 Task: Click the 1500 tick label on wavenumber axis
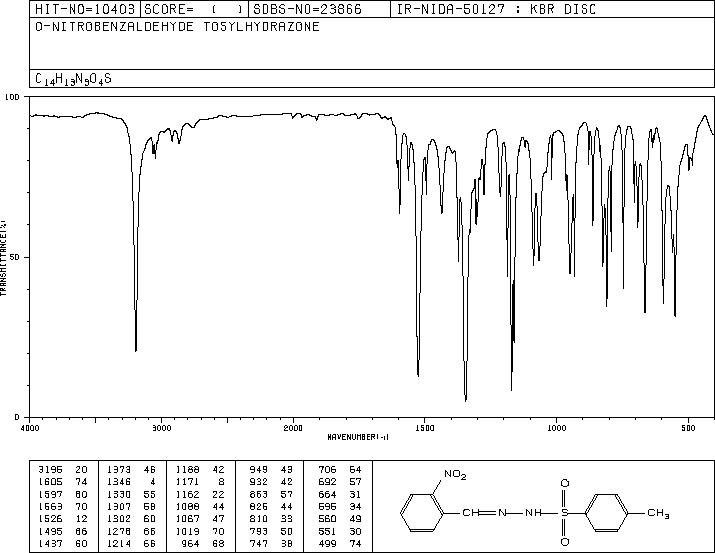pyautogui.click(x=425, y=428)
